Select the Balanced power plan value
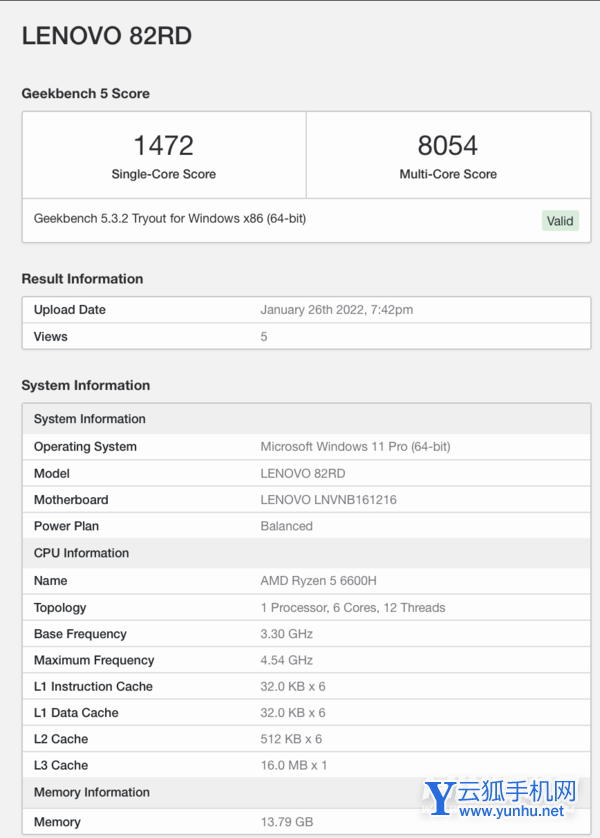The image size is (600, 838). [286, 526]
